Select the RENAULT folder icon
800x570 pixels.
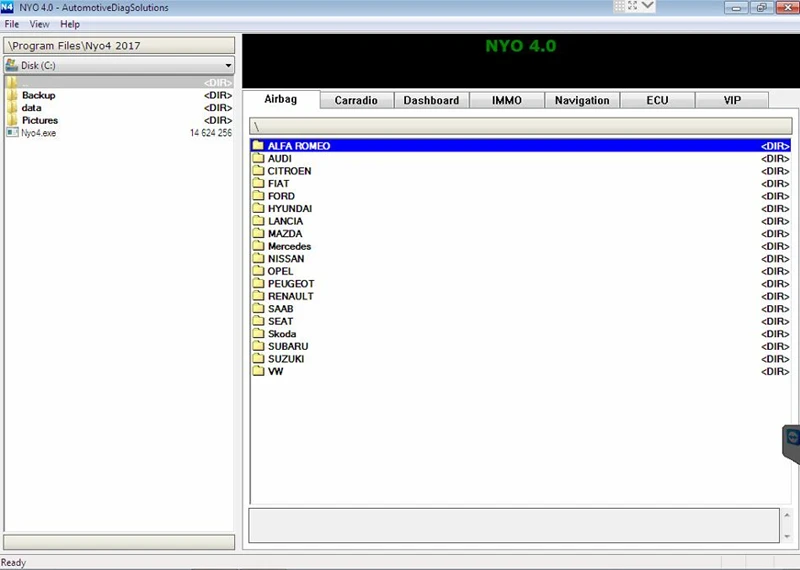point(258,295)
